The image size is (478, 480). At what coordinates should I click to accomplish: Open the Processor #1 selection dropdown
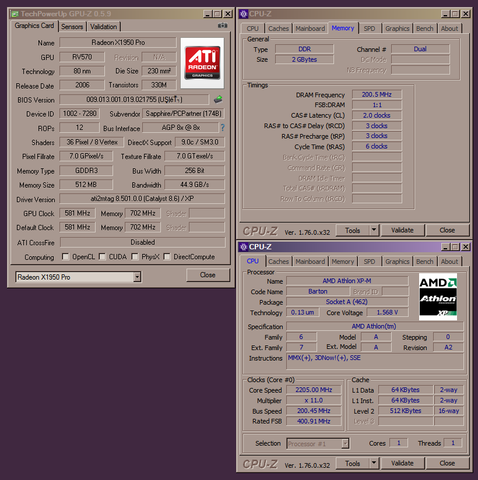(x=345, y=443)
